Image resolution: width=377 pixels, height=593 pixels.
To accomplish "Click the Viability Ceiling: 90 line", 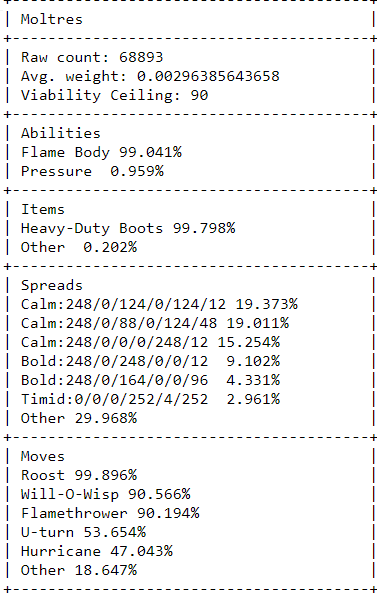I will (114, 95).
